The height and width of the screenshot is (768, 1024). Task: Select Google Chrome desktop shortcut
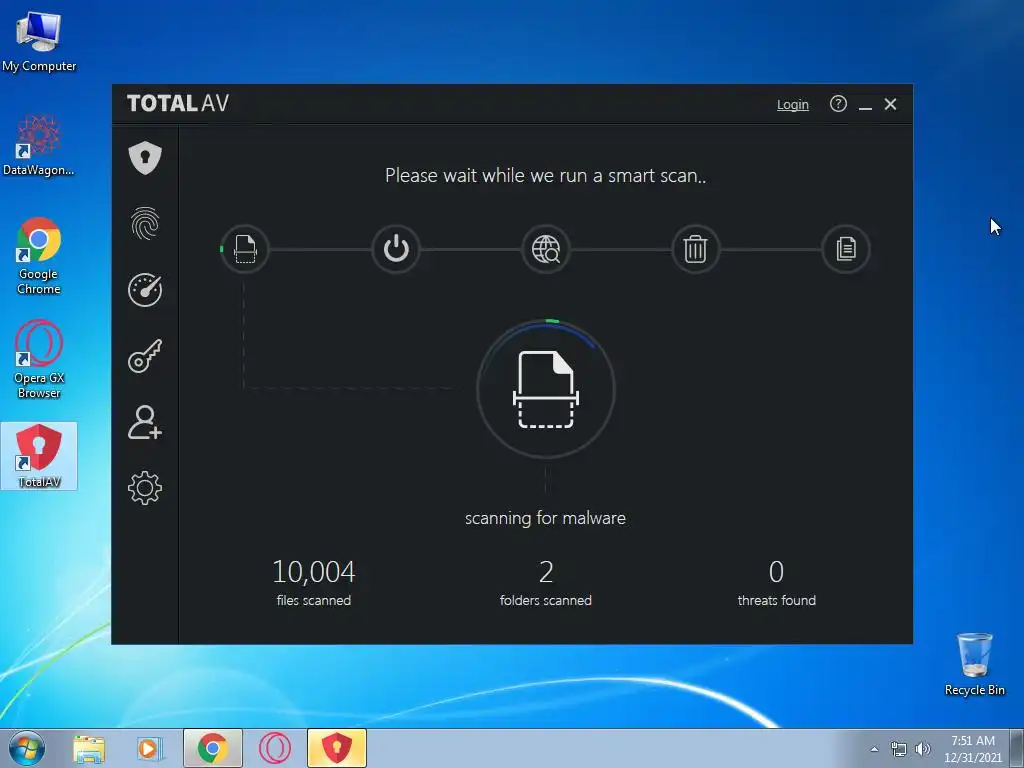pyautogui.click(x=39, y=255)
